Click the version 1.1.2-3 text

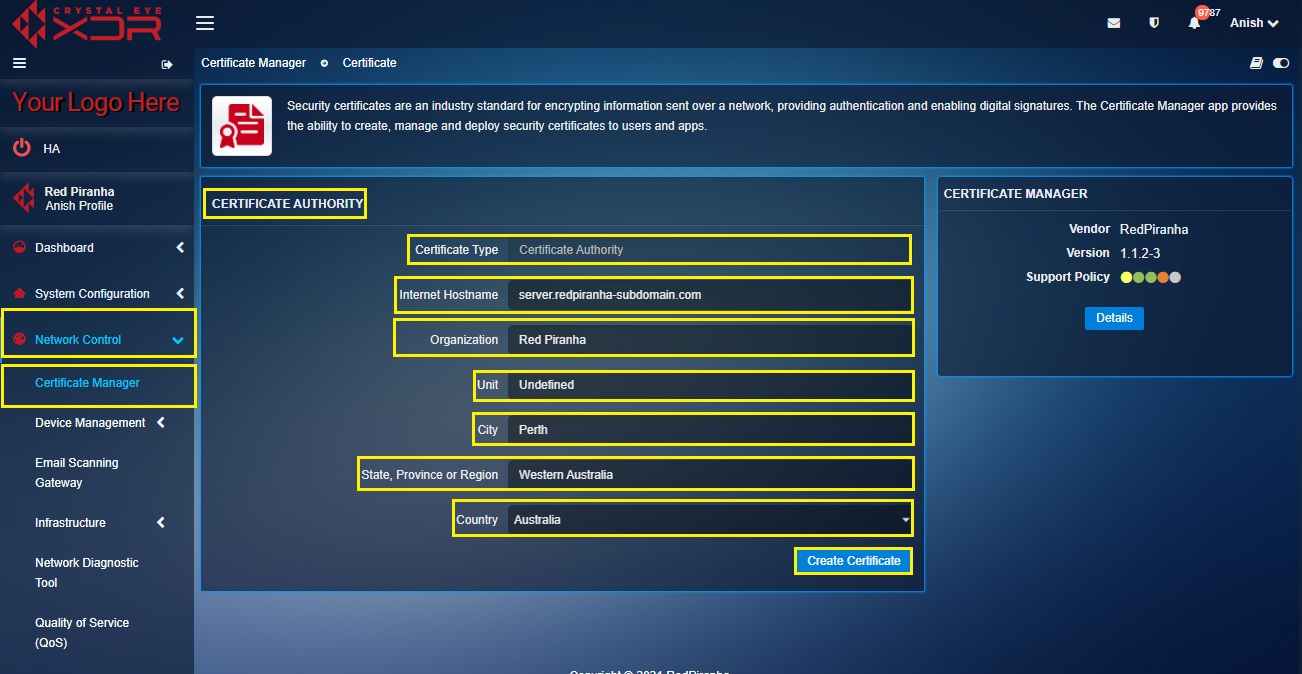(x=1140, y=253)
